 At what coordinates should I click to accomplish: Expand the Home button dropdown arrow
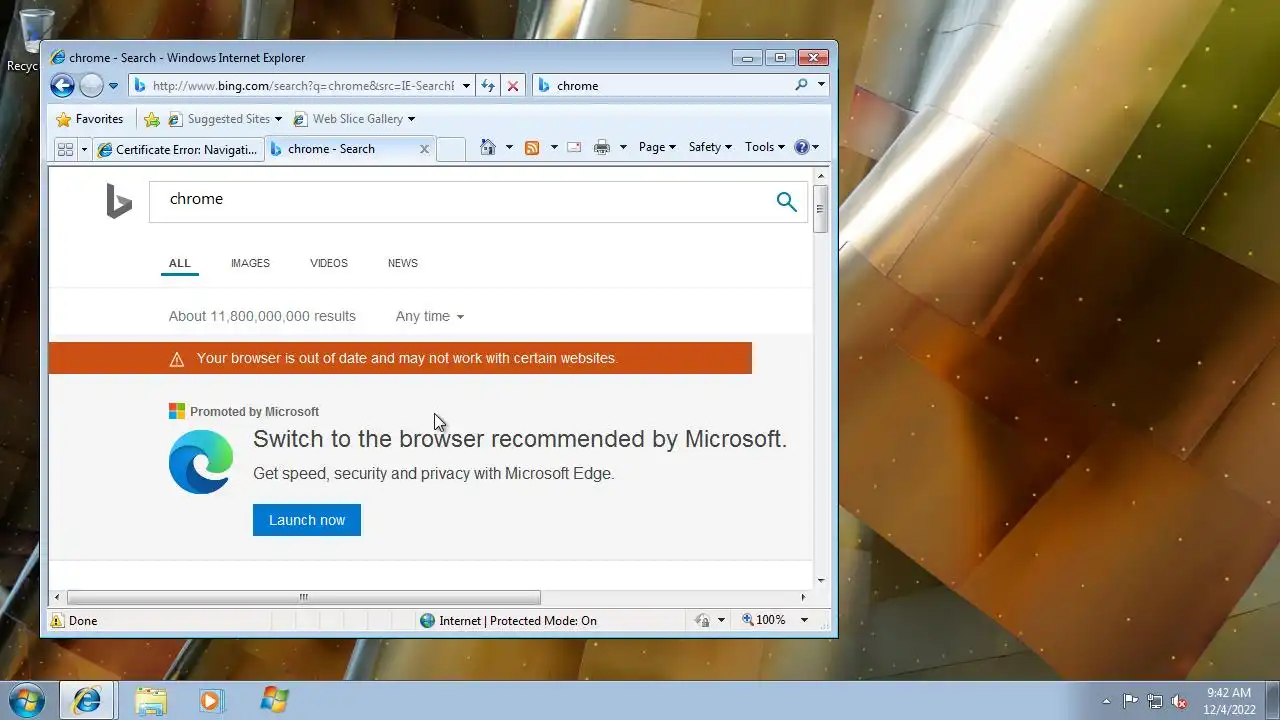pos(509,147)
